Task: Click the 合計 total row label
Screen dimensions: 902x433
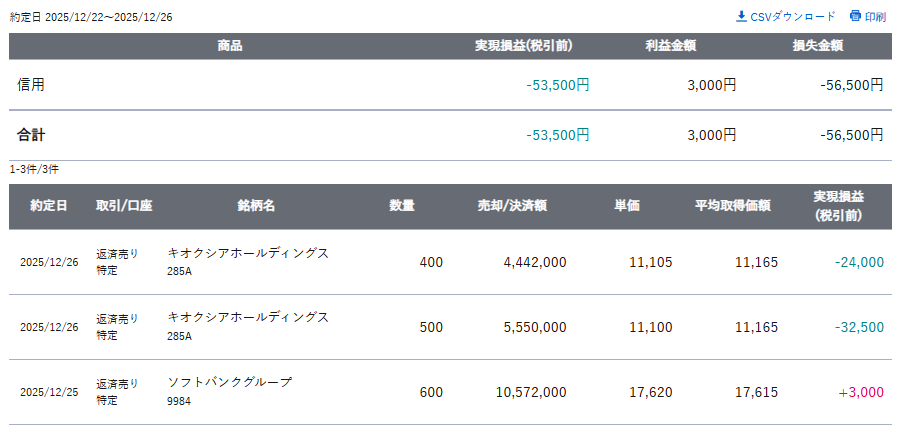Action: pos(31,135)
